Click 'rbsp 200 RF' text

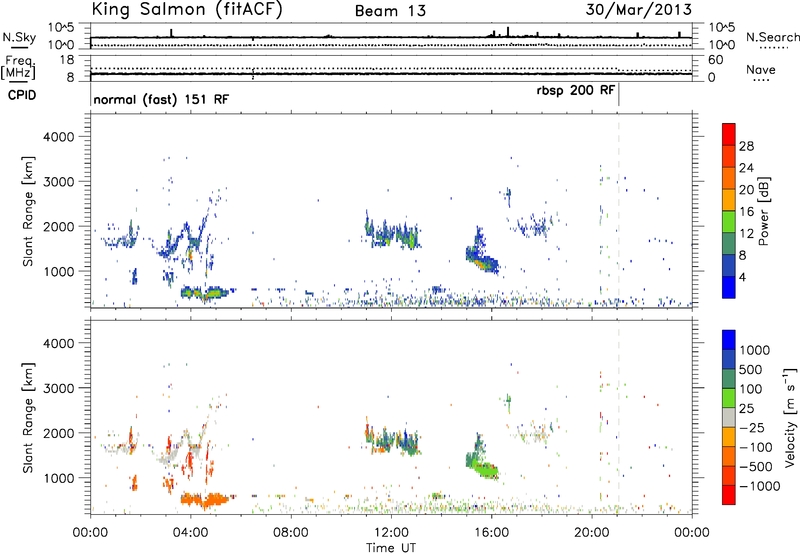coord(576,90)
